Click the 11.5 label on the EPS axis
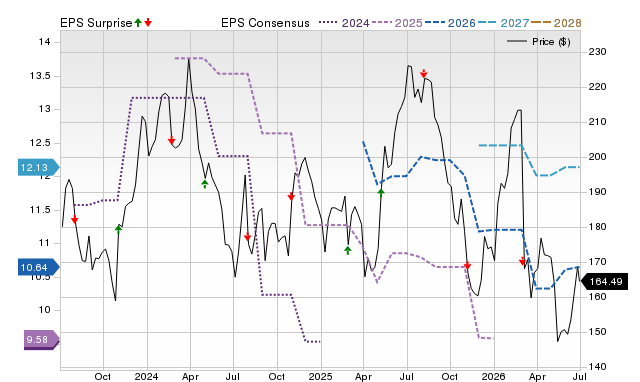The width and height of the screenshot is (640, 382). click(40, 210)
